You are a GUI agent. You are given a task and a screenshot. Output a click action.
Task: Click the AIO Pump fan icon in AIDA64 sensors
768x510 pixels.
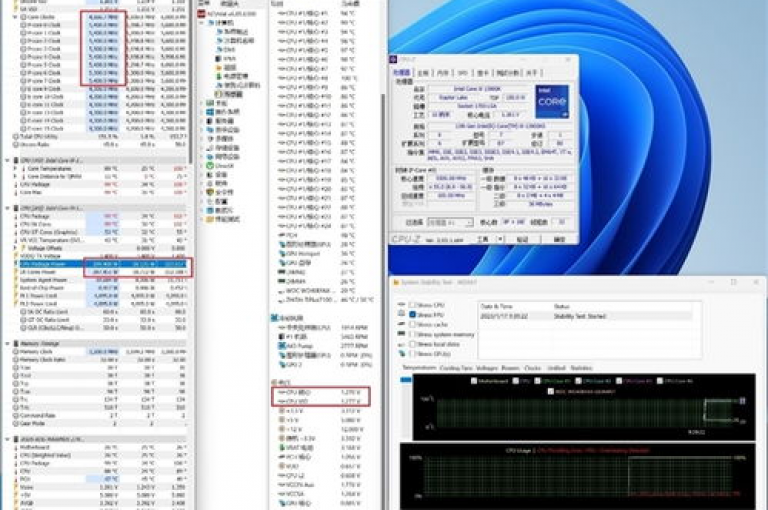[x=282, y=346]
